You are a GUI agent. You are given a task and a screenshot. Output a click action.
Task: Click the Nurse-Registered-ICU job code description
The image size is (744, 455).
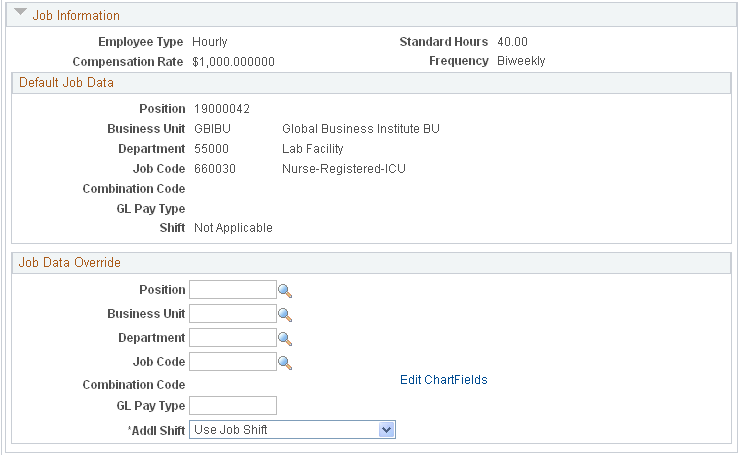344,169
